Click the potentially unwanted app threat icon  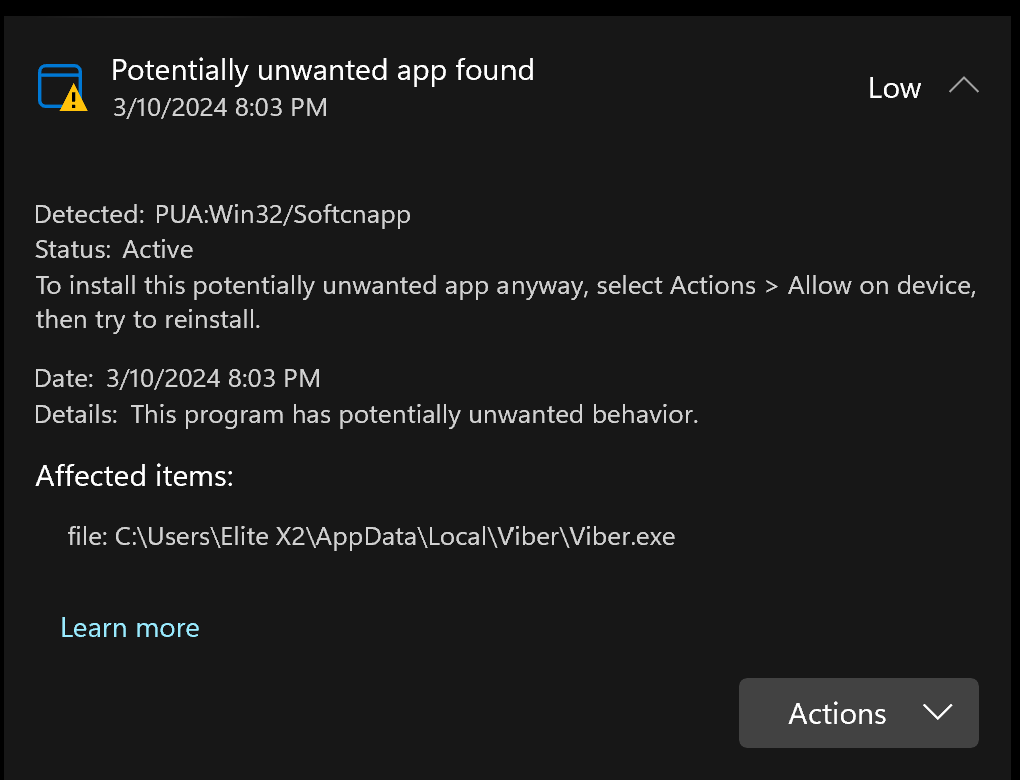pos(58,85)
